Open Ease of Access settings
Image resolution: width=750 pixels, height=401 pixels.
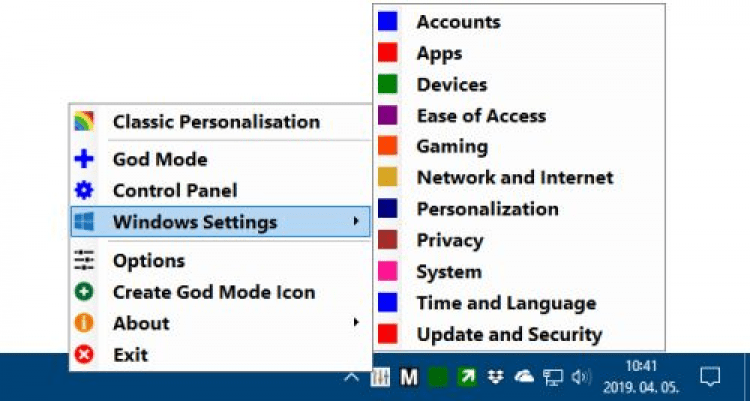519,115
